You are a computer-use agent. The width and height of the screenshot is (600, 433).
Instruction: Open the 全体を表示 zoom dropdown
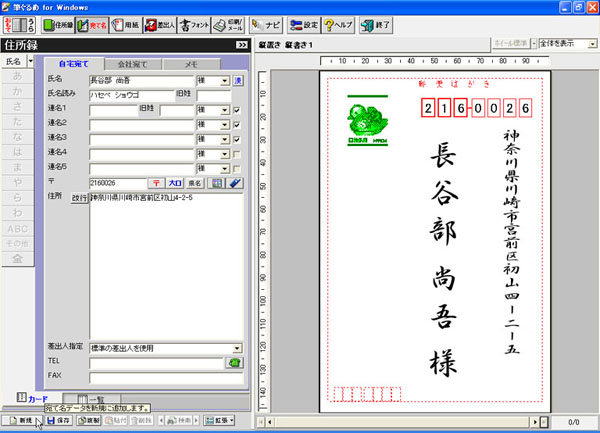[585, 43]
